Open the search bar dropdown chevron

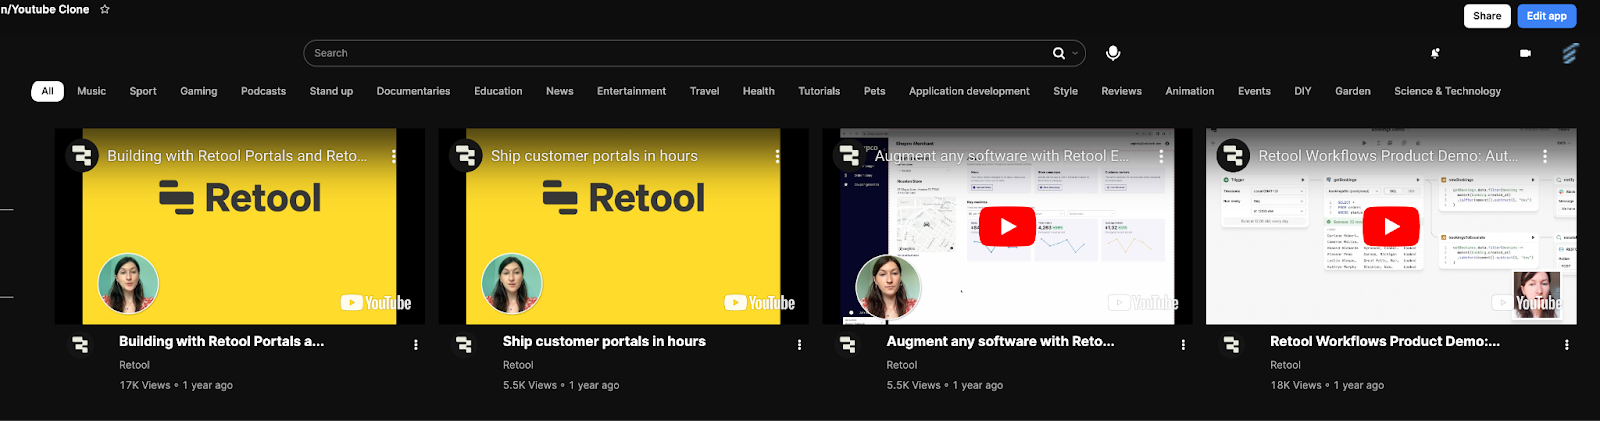(1075, 53)
